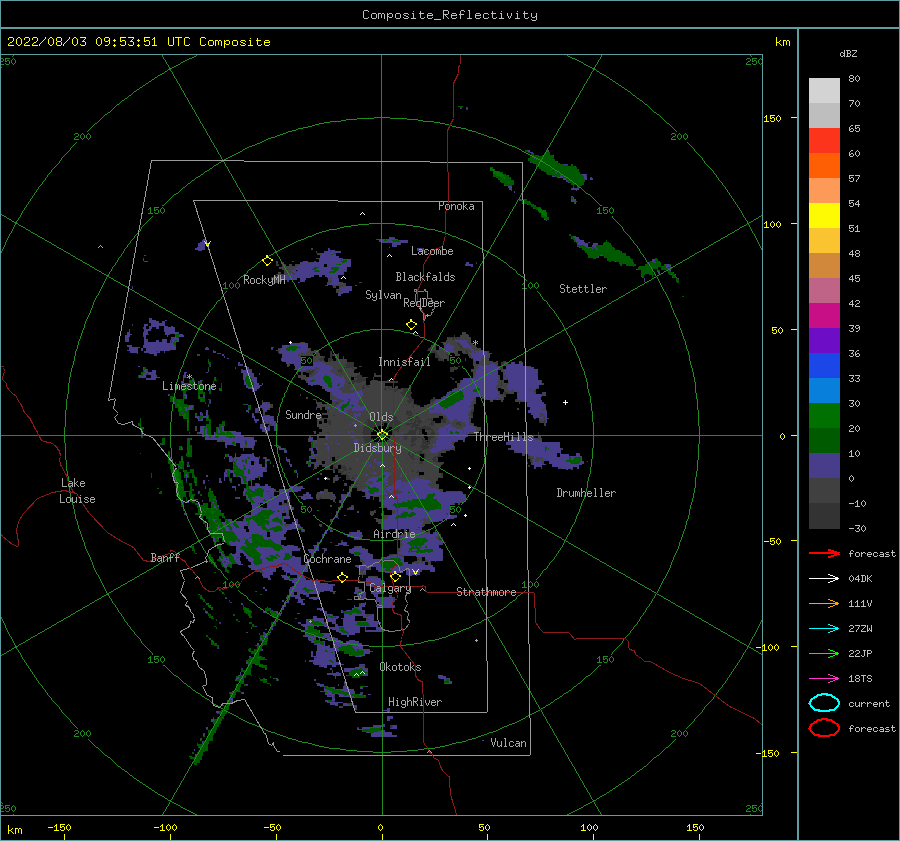Image resolution: width=900 pixels, height=841 pixels.
Task: Pick the green 22JP arrow icon
Action: click(x=824, y=653)
